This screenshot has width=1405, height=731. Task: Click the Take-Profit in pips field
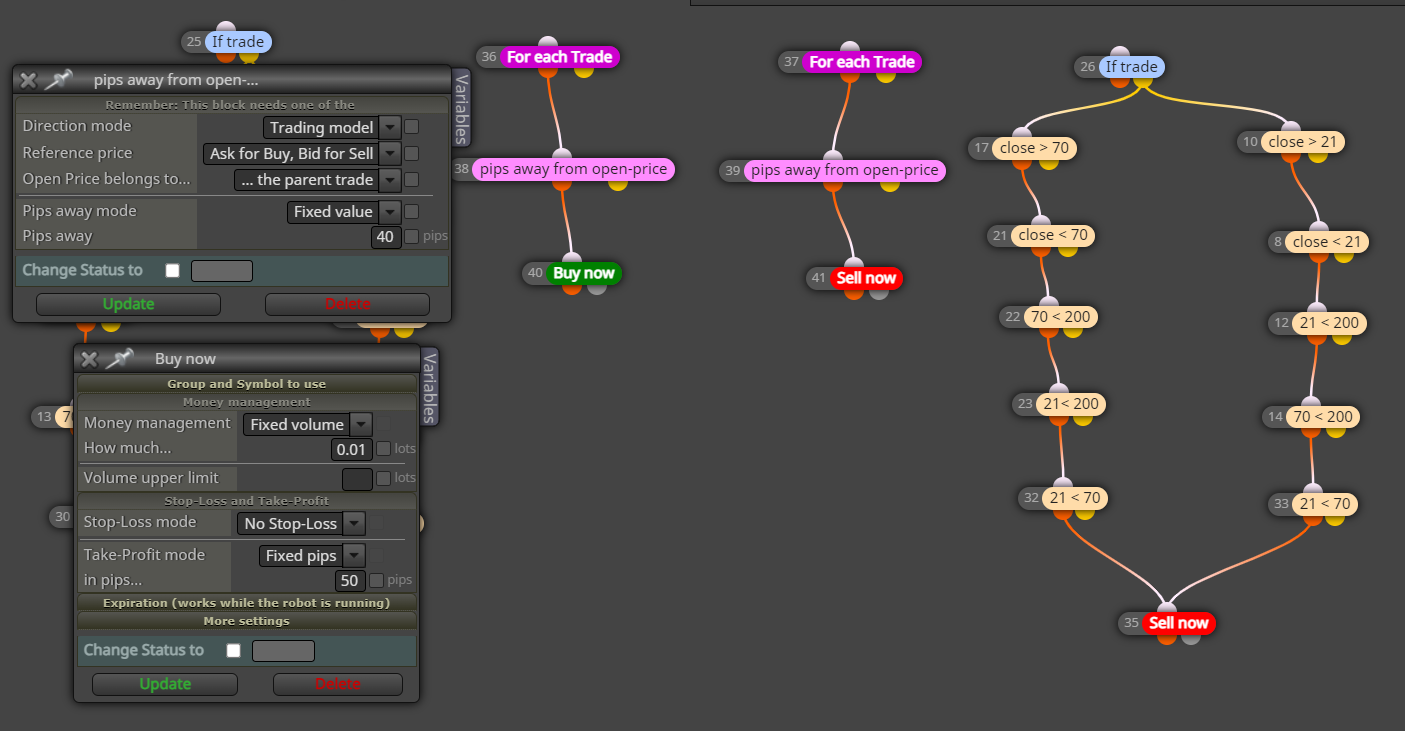coord(350,581)
